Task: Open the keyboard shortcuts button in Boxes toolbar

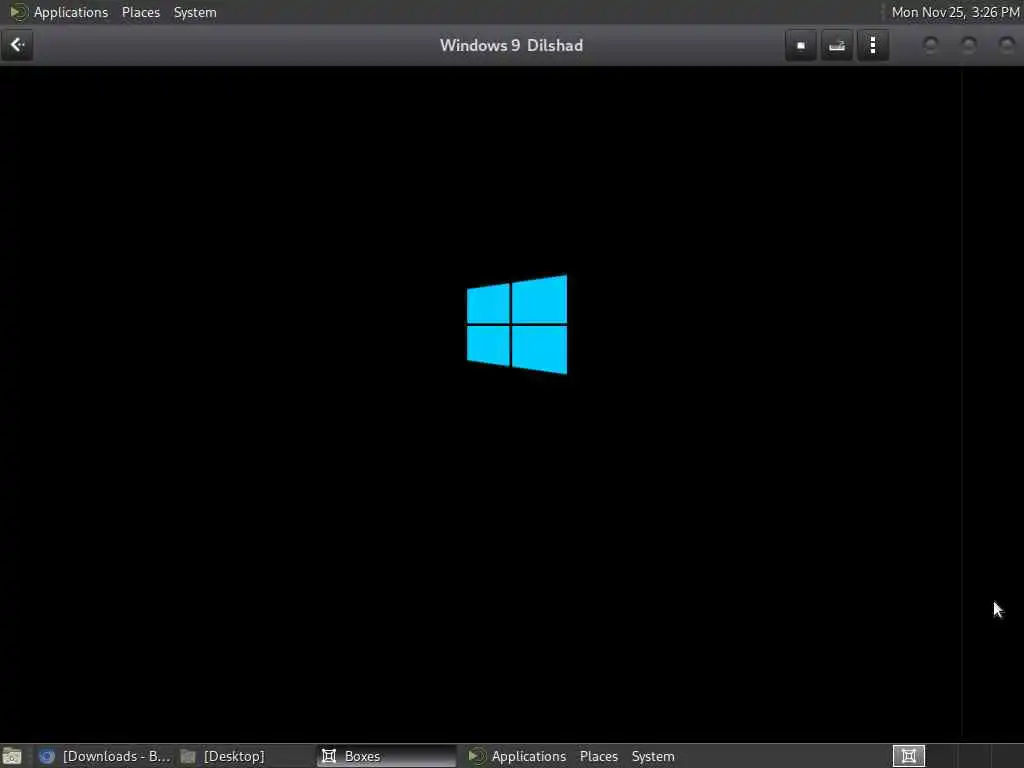Action: (837, 45)
